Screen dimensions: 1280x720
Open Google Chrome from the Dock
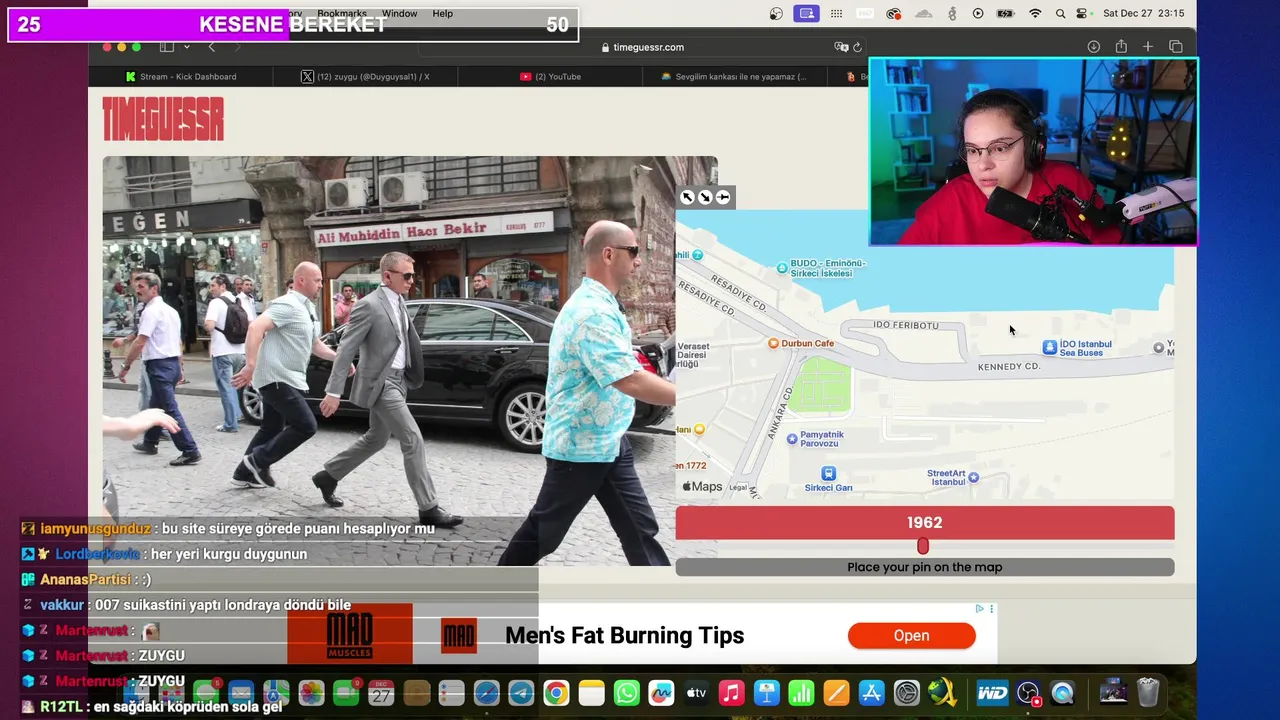tap(556, 693)
